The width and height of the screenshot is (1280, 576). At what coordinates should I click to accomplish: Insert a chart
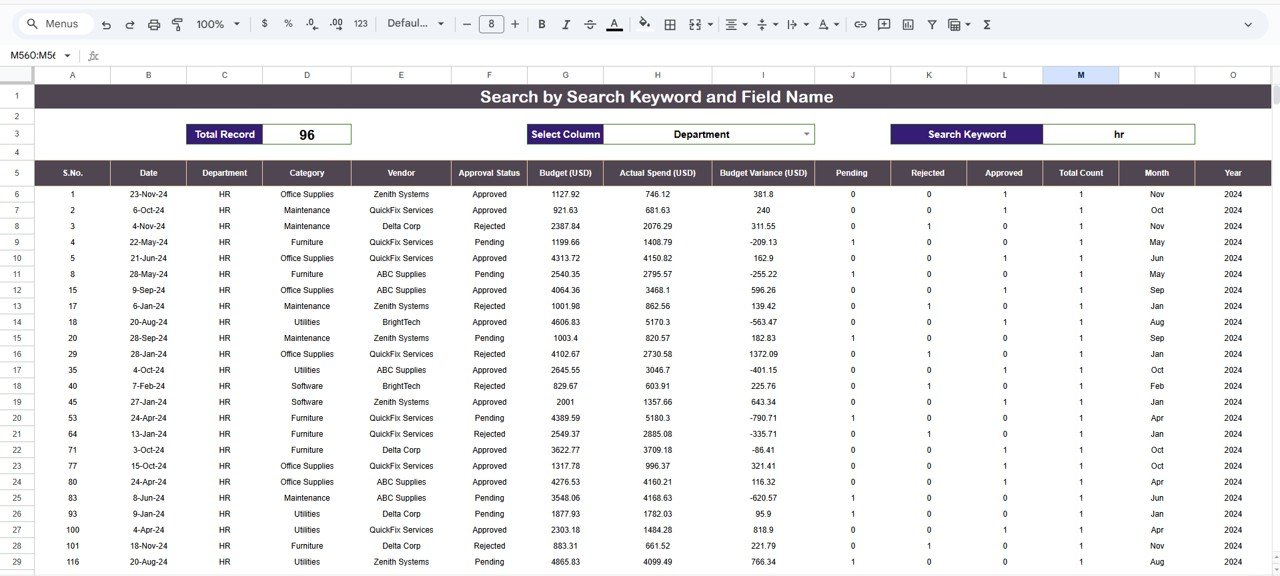907,23
